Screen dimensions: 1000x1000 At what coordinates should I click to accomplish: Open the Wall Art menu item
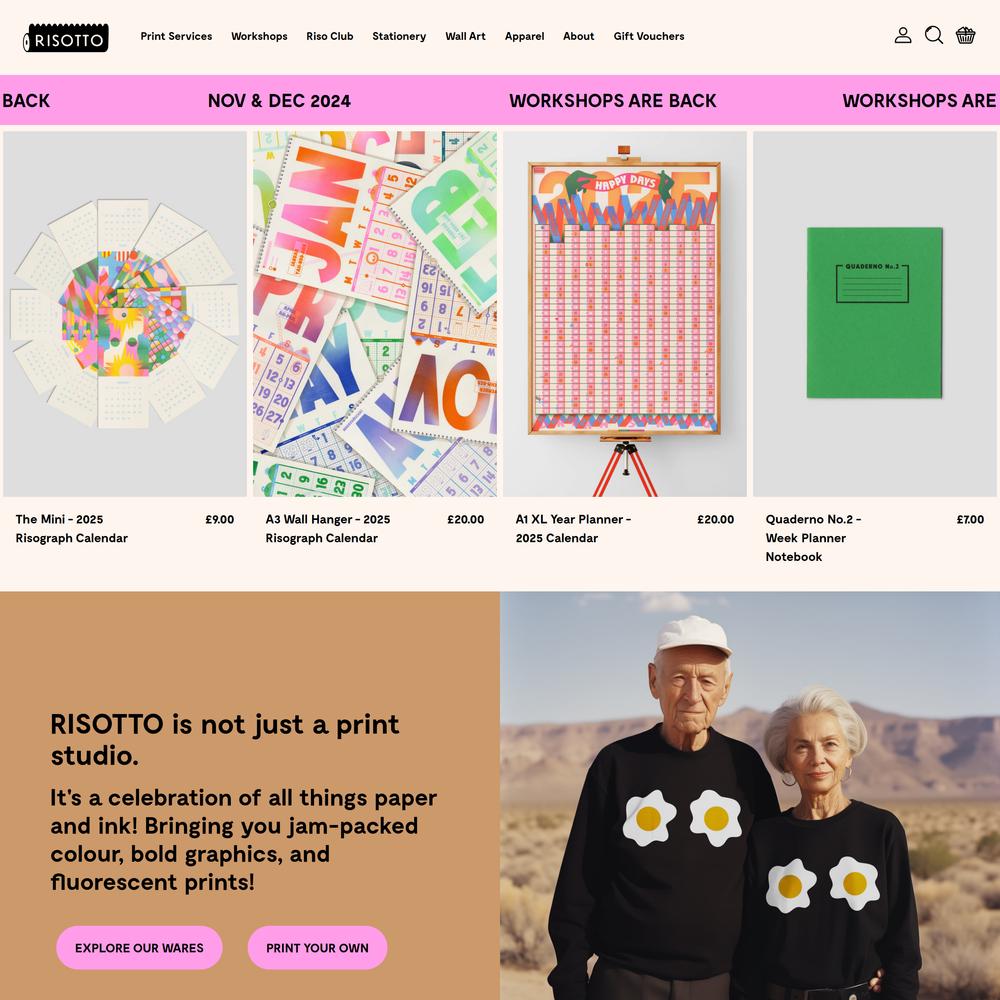coord(465,36)
